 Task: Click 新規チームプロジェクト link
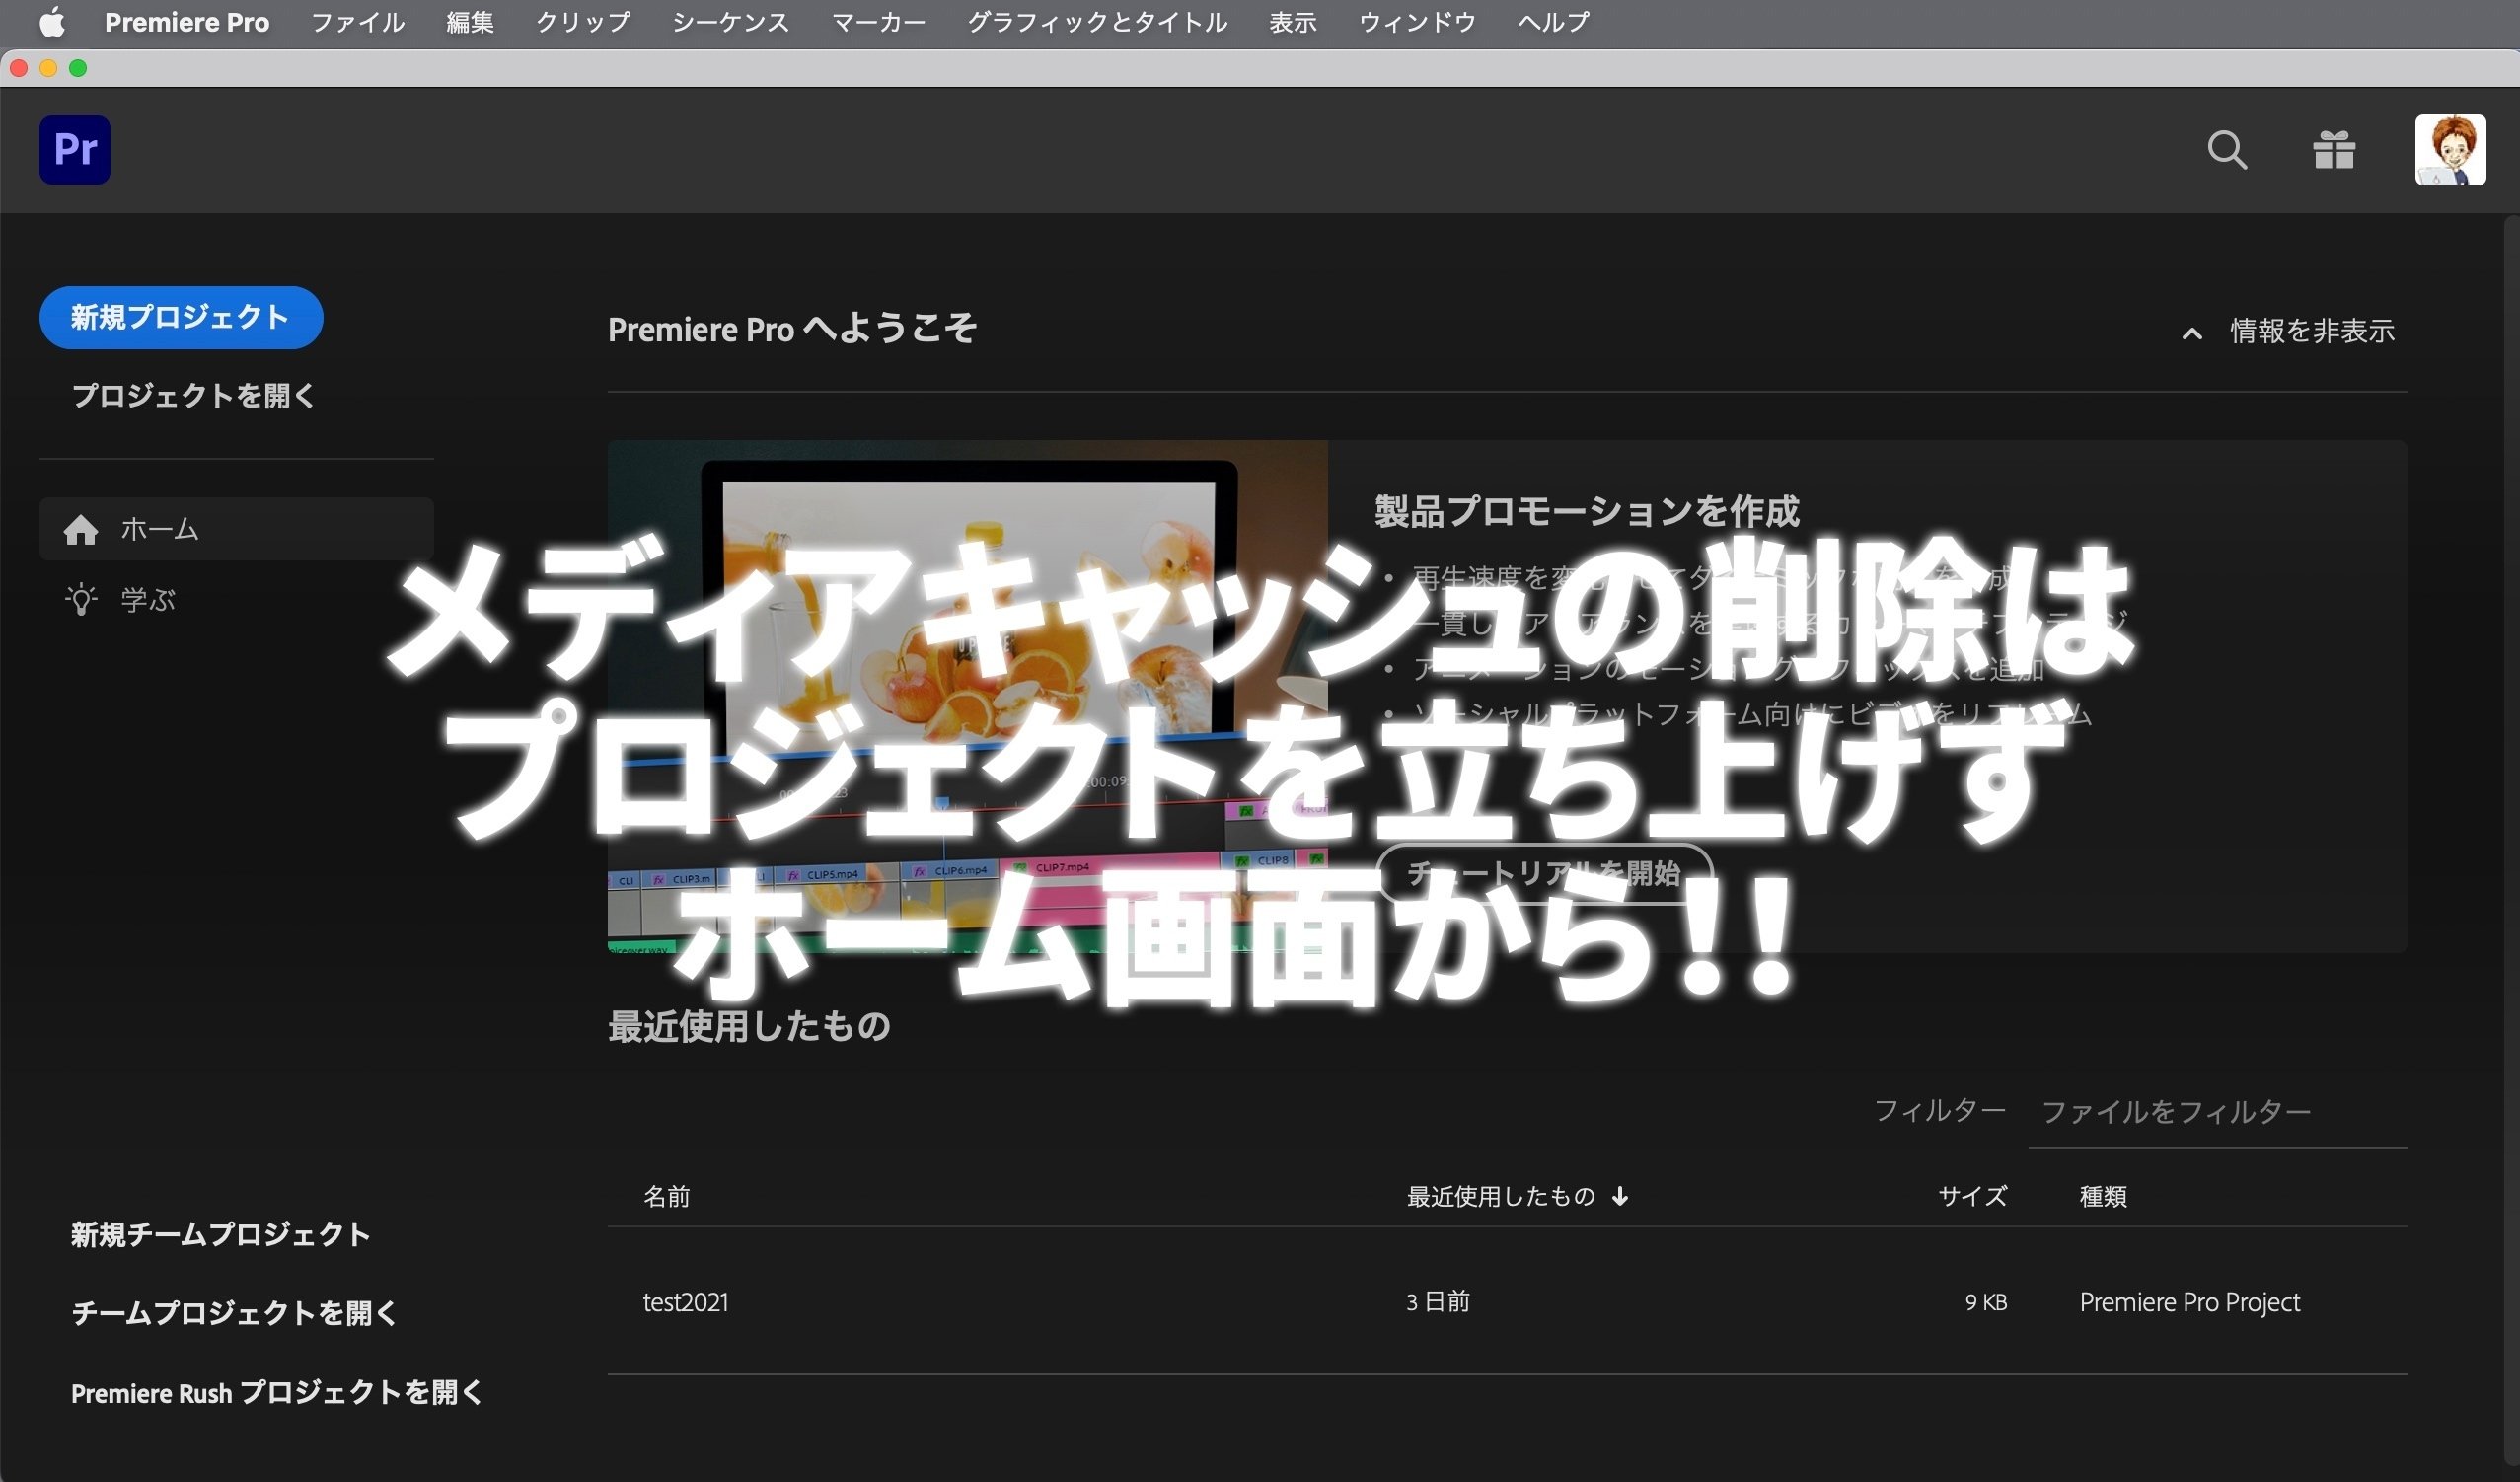point(221,1234)
